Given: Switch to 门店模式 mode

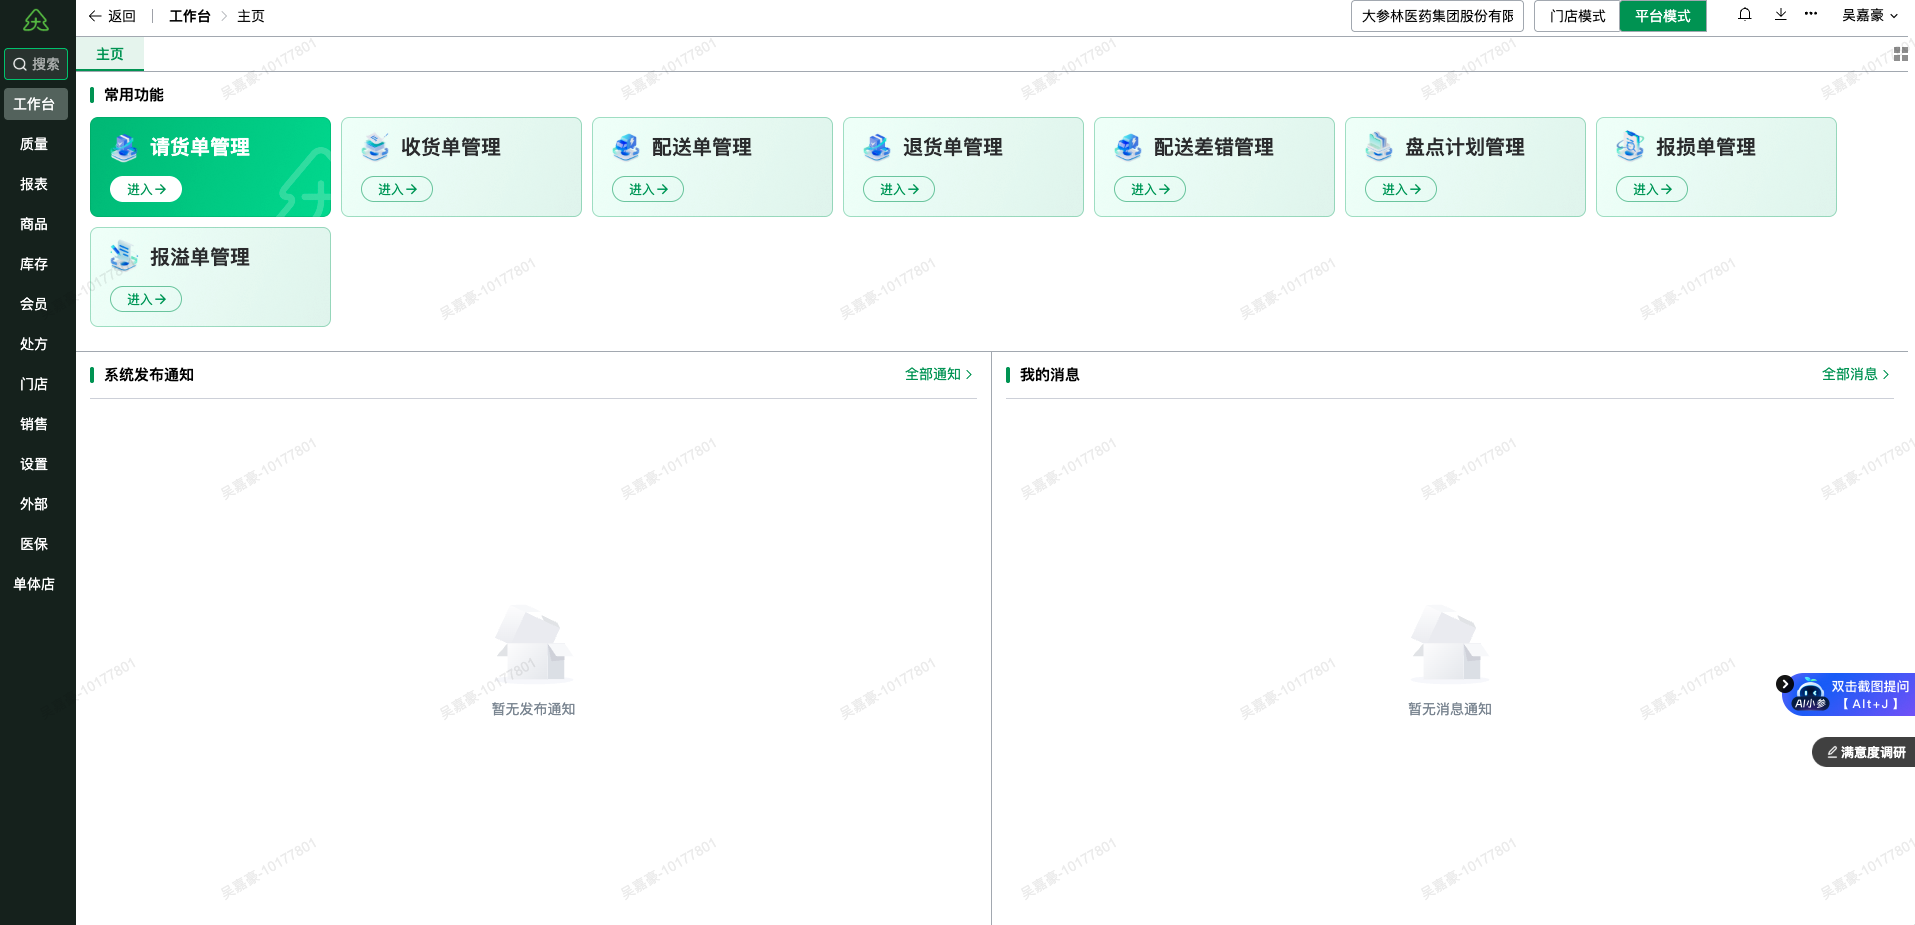Looking at the screenshot, I should pos(1576,16).
